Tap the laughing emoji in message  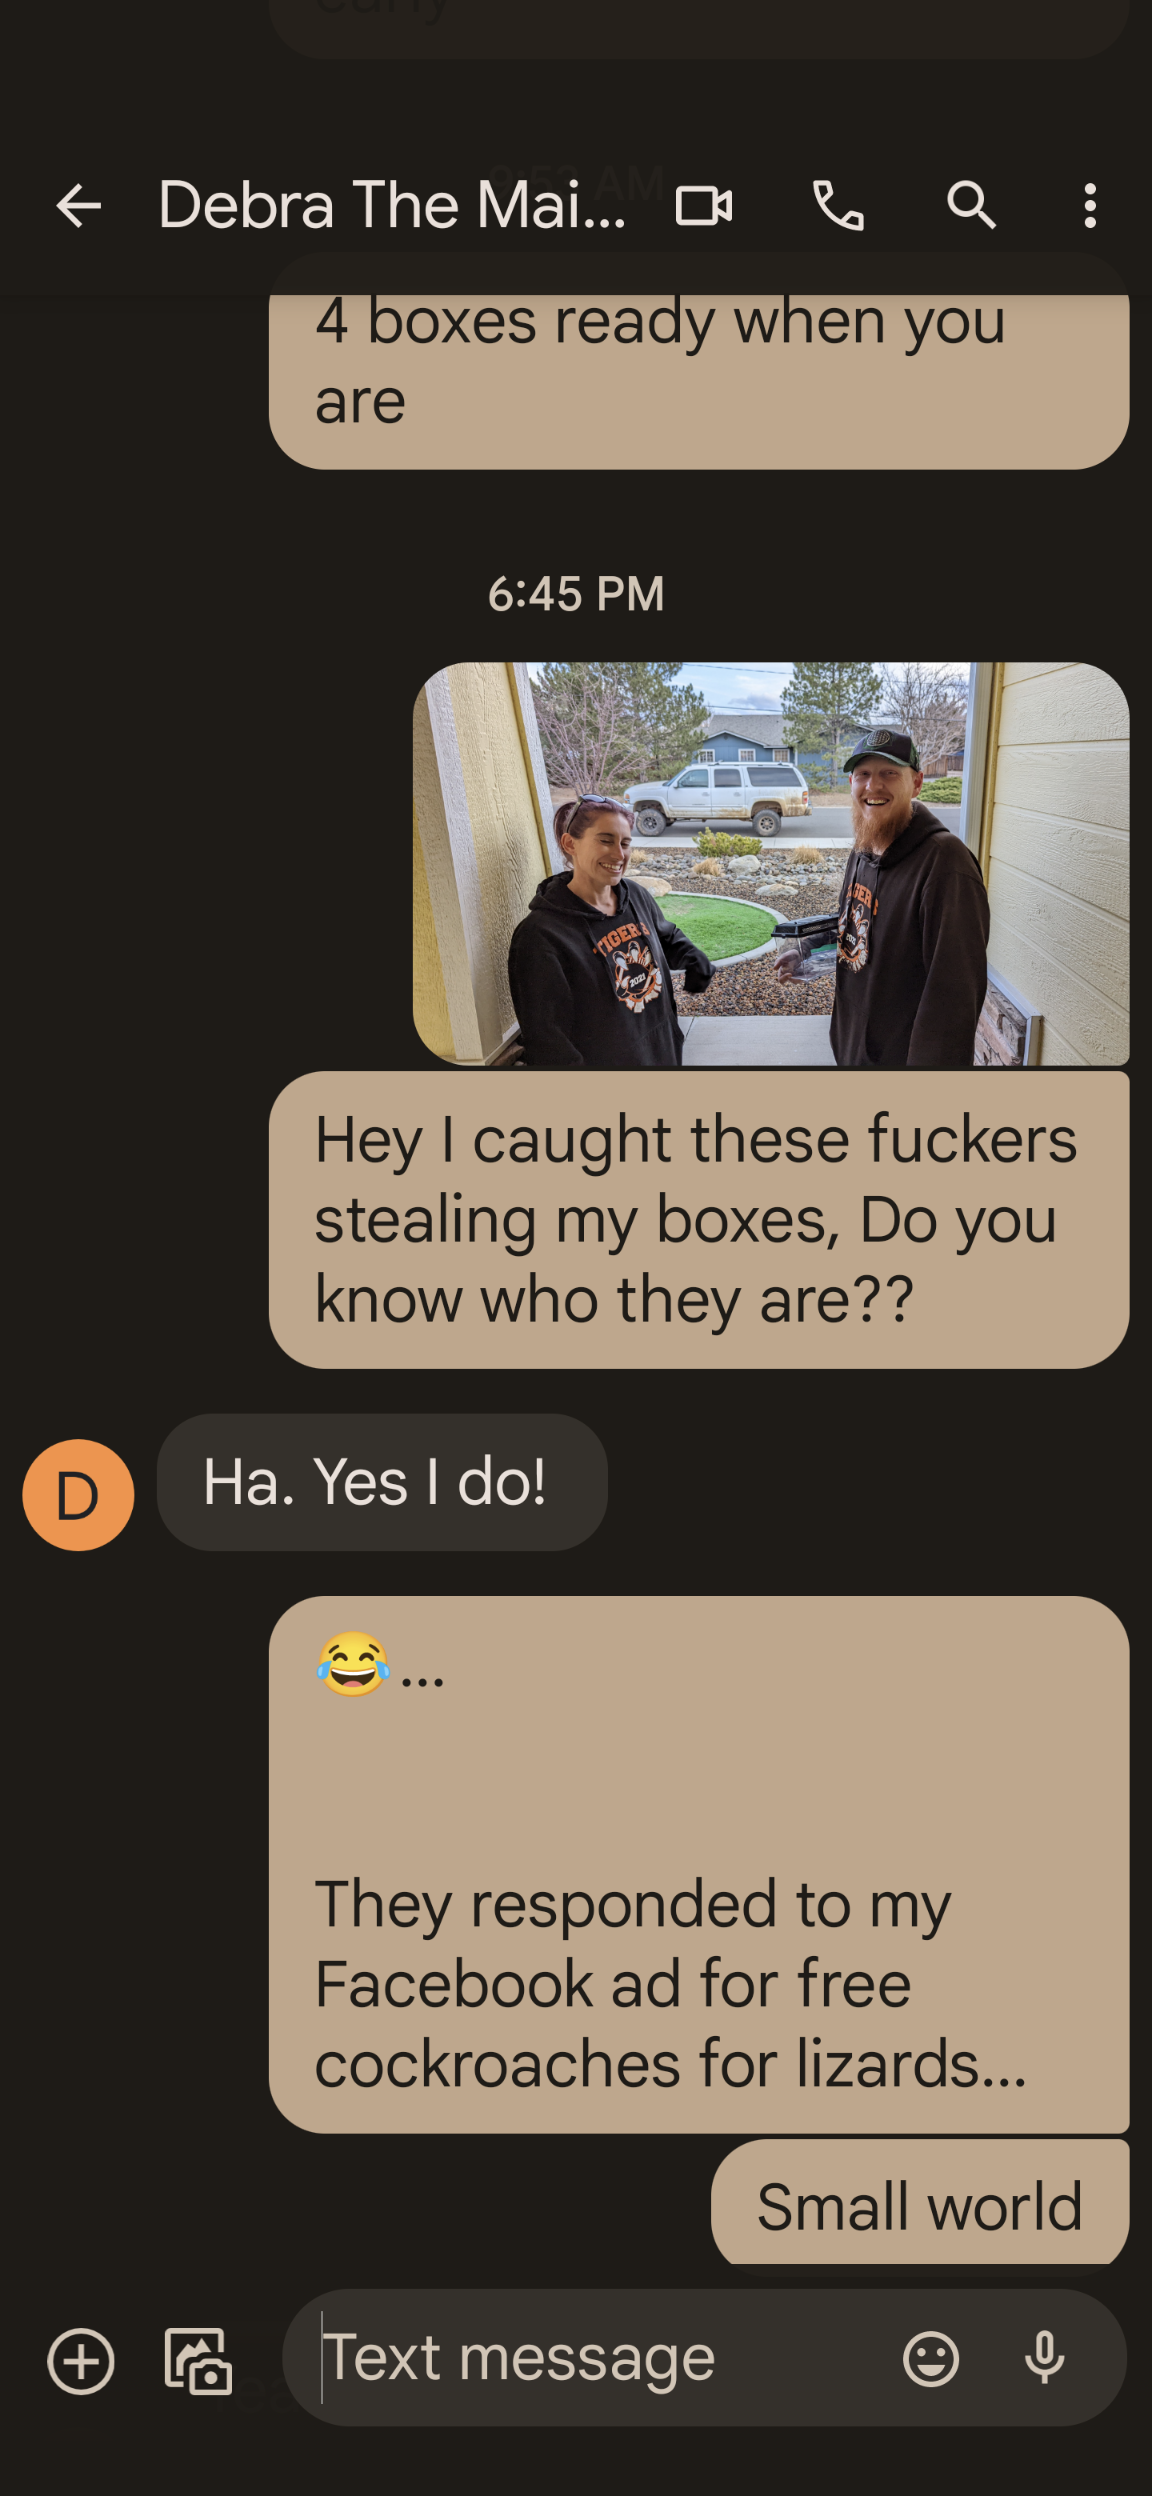[353, 1665]
